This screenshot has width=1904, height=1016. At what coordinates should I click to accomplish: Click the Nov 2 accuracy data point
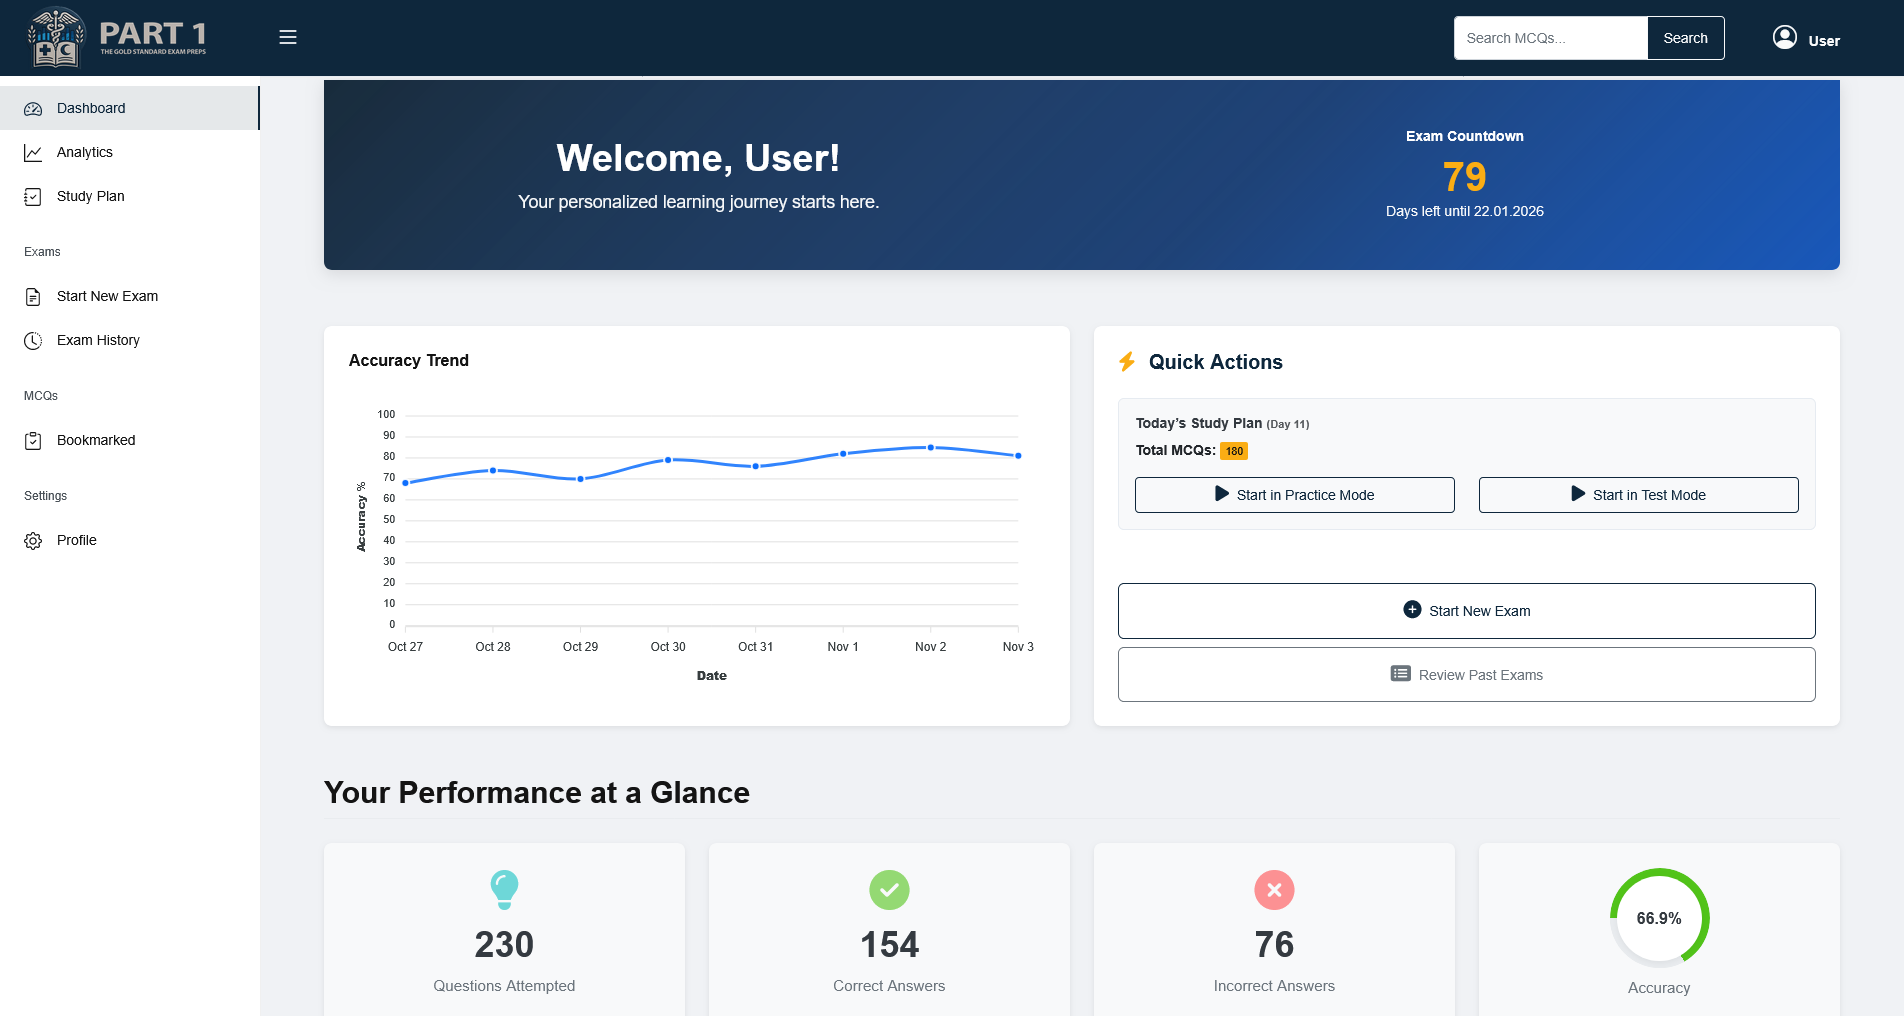pos(931,448)
